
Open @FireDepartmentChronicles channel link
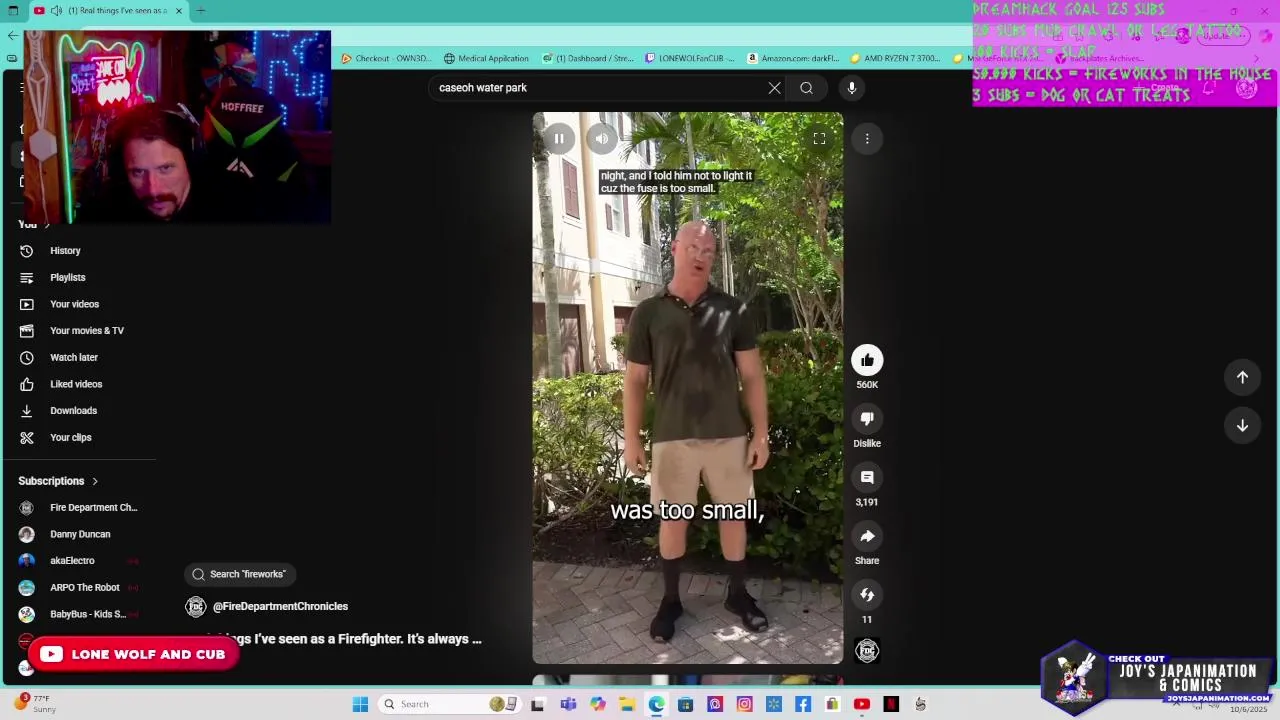pos(280,607)
